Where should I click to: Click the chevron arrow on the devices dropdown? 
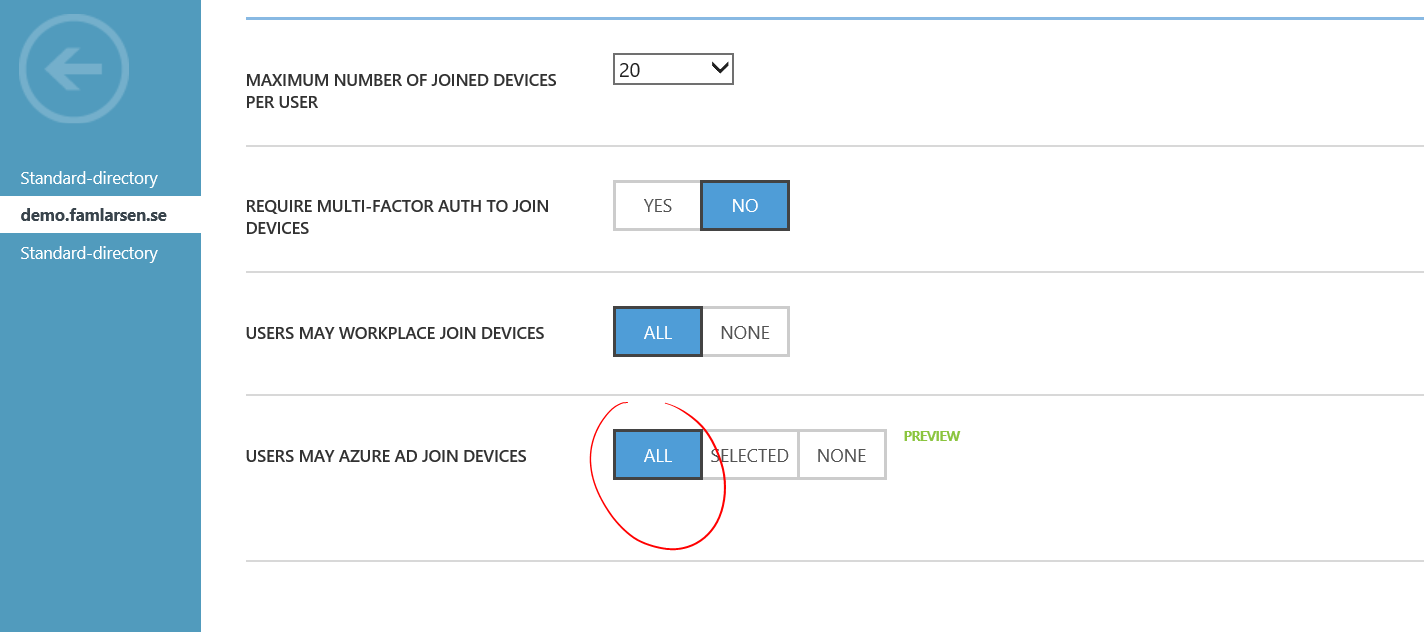click(719, 69)
